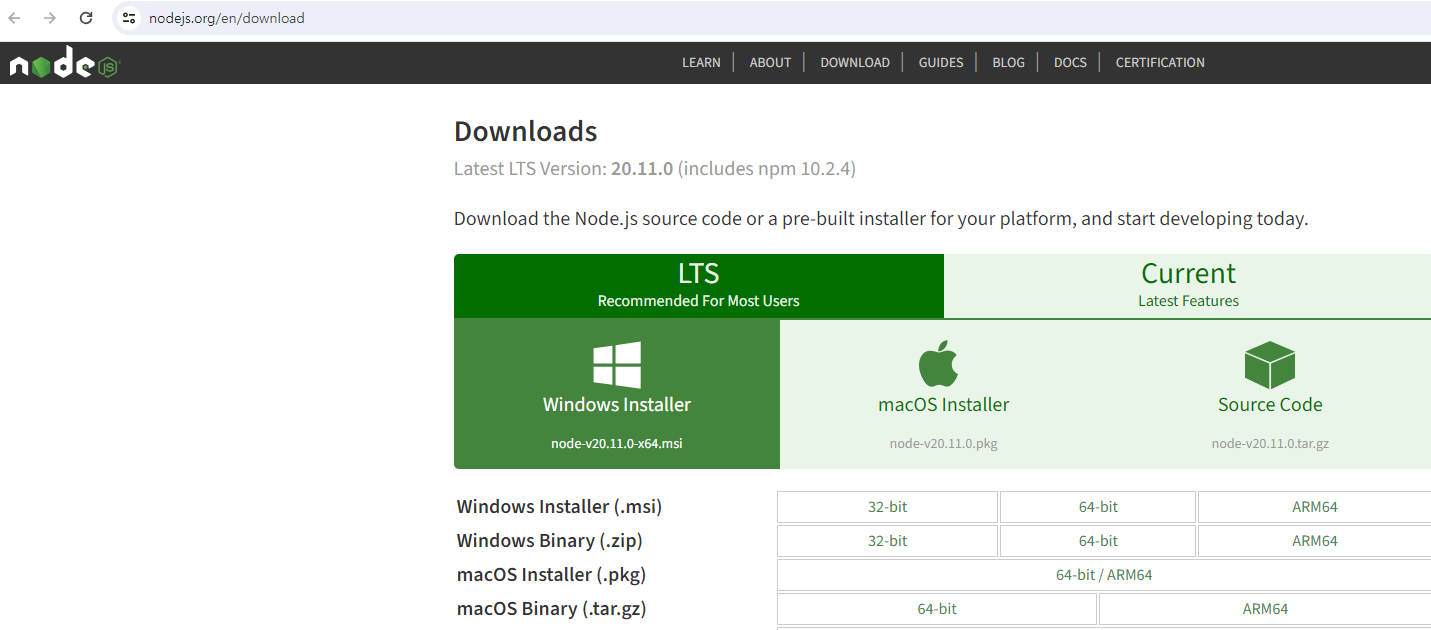Screen dimensions: 1431x630
Task: Download 32-bit Windows Installer (.msi)
Action: (887, 507)
